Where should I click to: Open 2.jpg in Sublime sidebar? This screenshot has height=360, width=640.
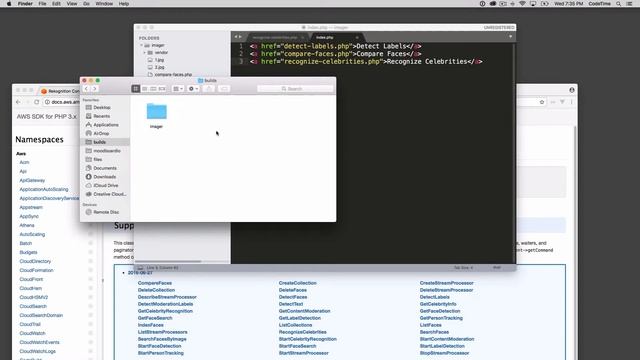click(x=159, y=67)
